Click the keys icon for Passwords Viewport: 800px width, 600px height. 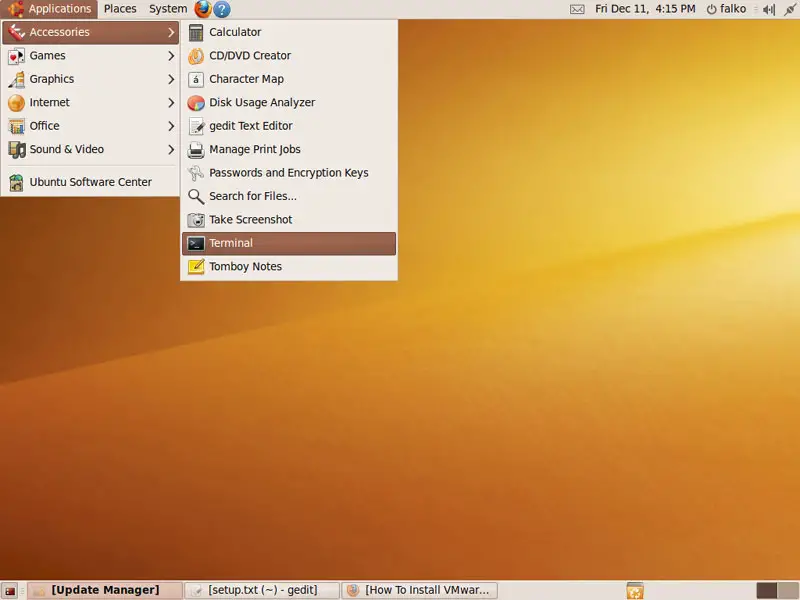coord(196,173)
